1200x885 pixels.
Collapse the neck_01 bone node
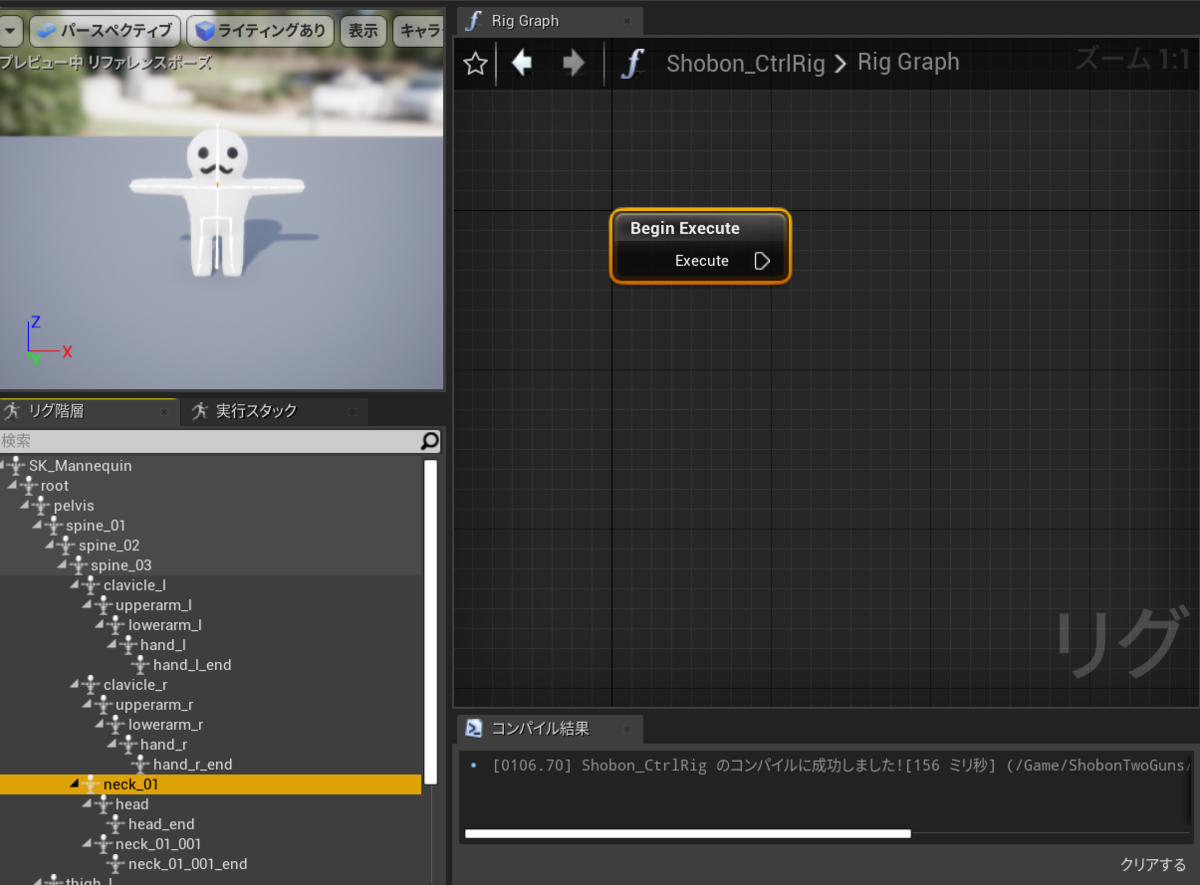(x=75, y=784)
